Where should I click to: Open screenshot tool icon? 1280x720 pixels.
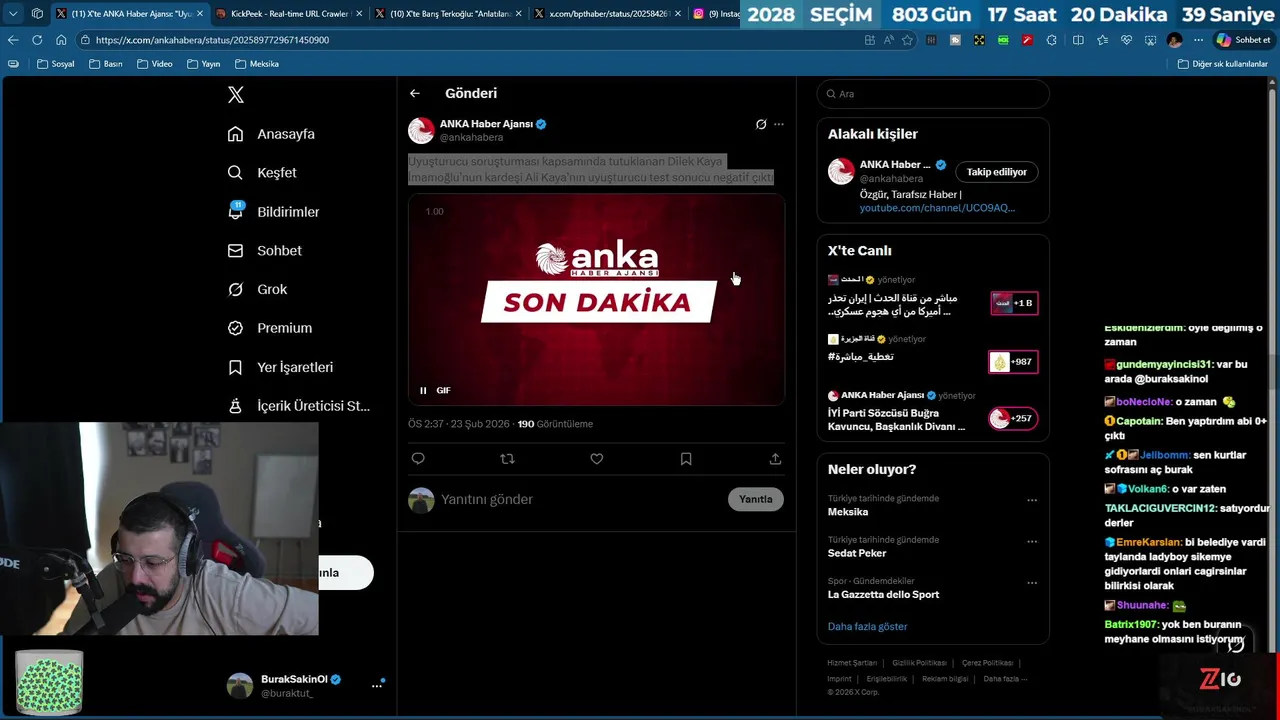(1150, 40)
